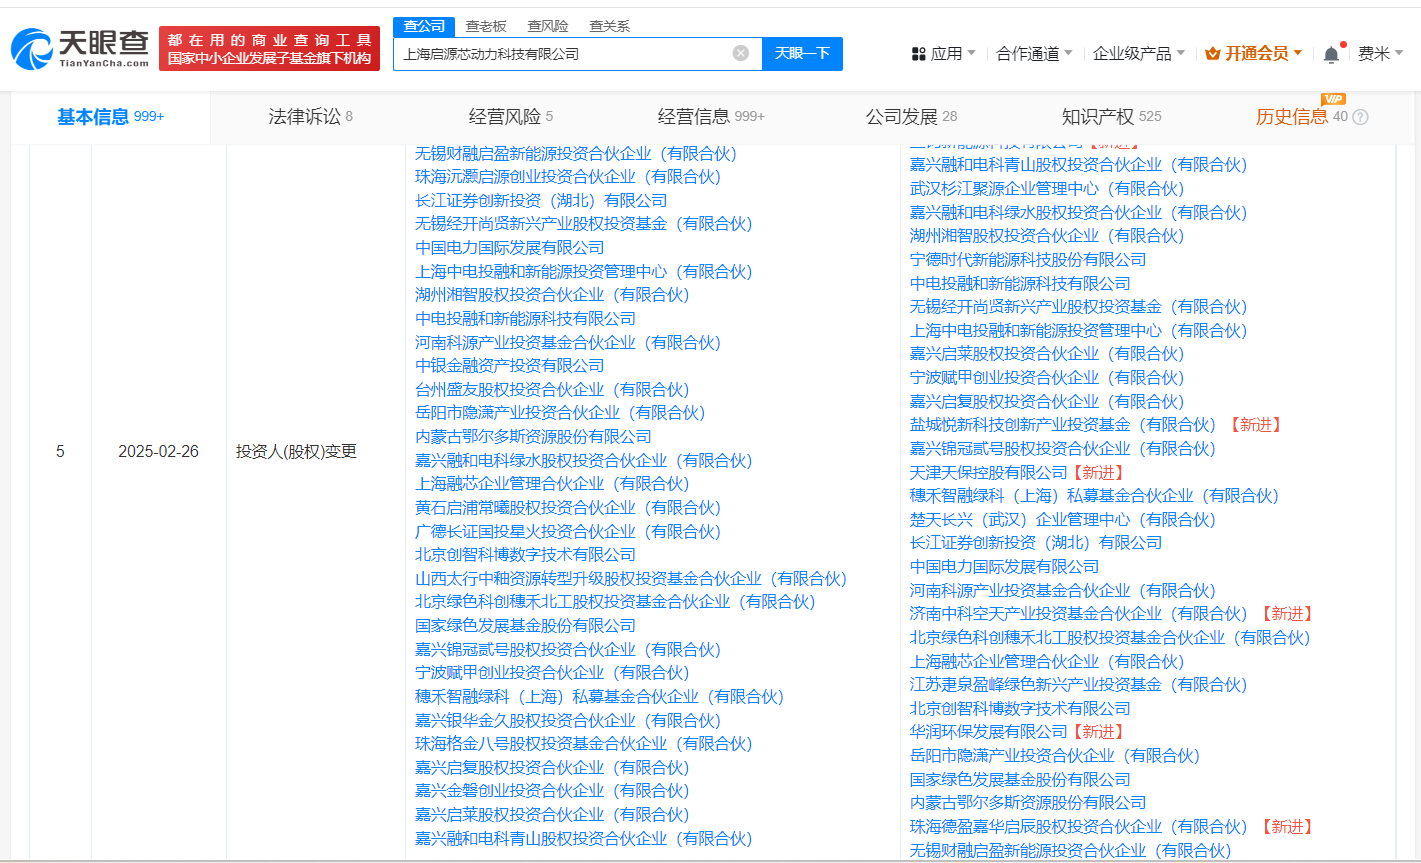Click the 525 count beside 知识产权
This screenshot has width=1421, height=863.
(x=1150, y=117)
